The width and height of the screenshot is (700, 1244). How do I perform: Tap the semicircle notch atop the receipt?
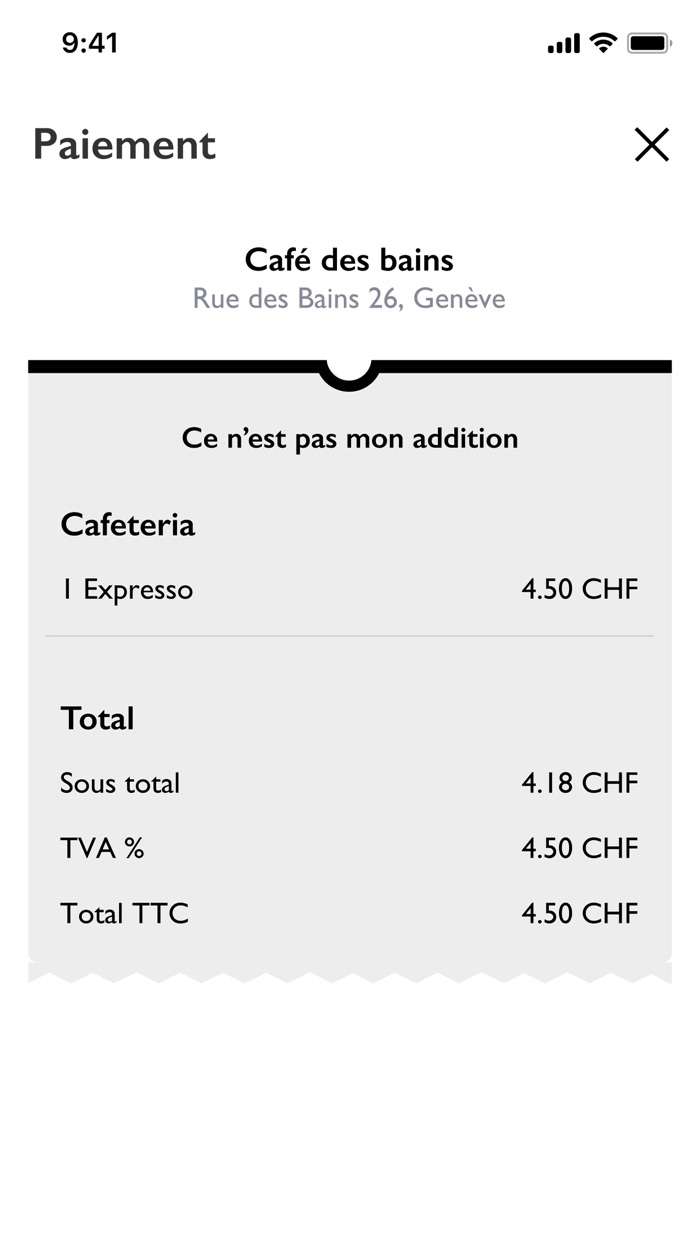click(349, 375)
